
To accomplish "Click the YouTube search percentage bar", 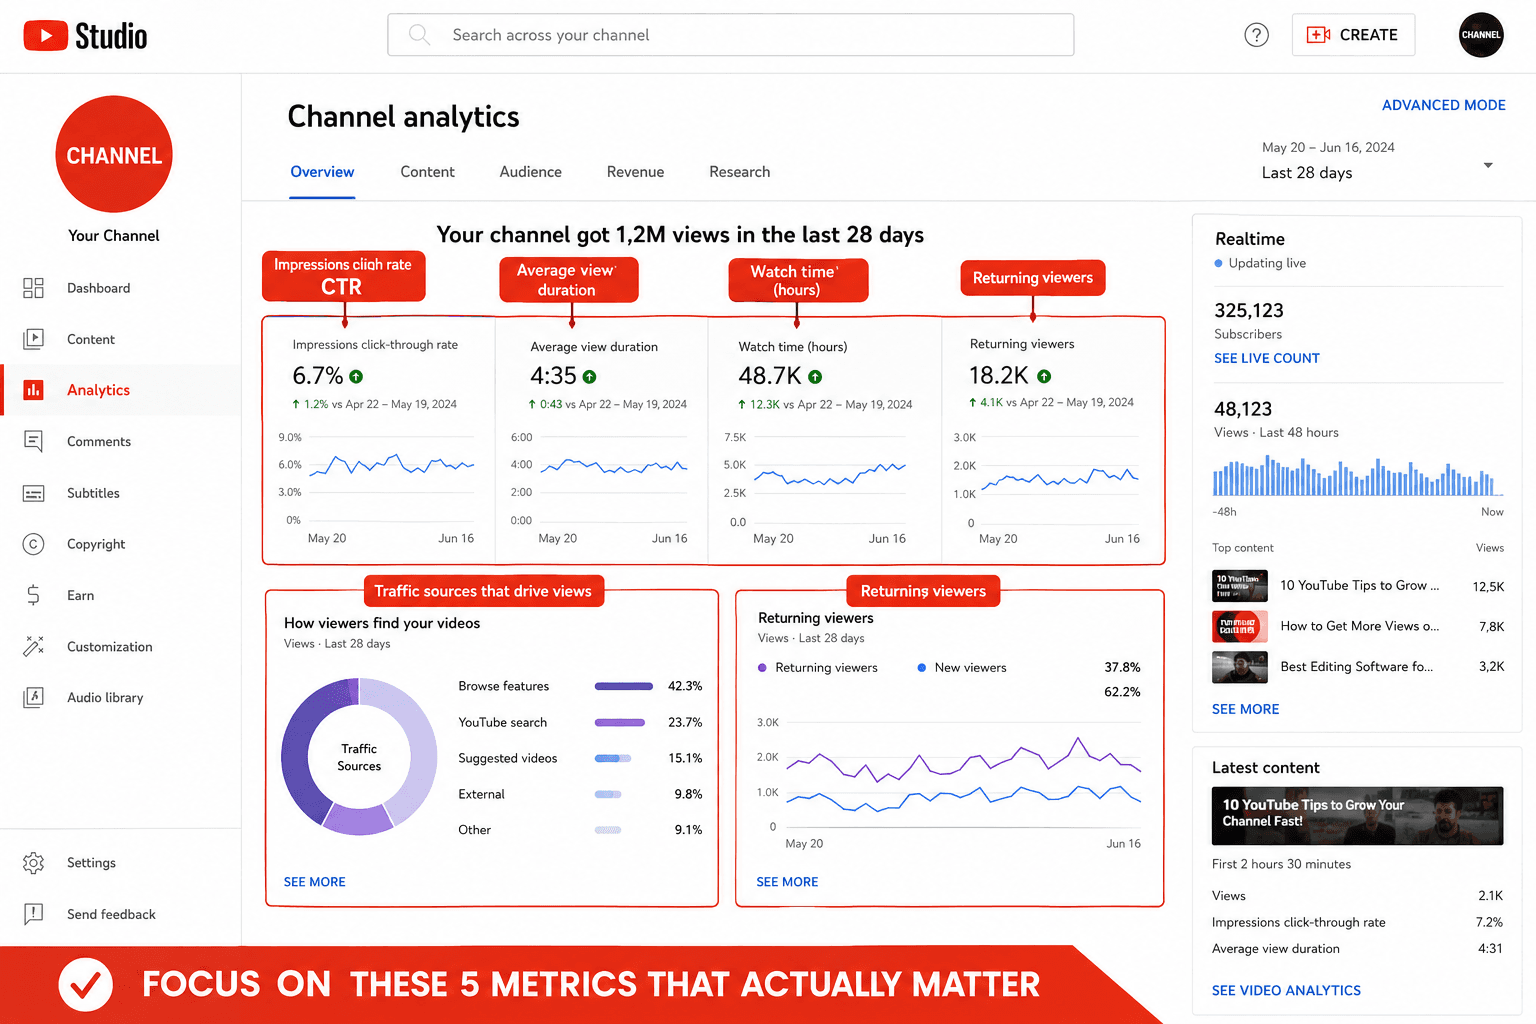I will [620, 722].
